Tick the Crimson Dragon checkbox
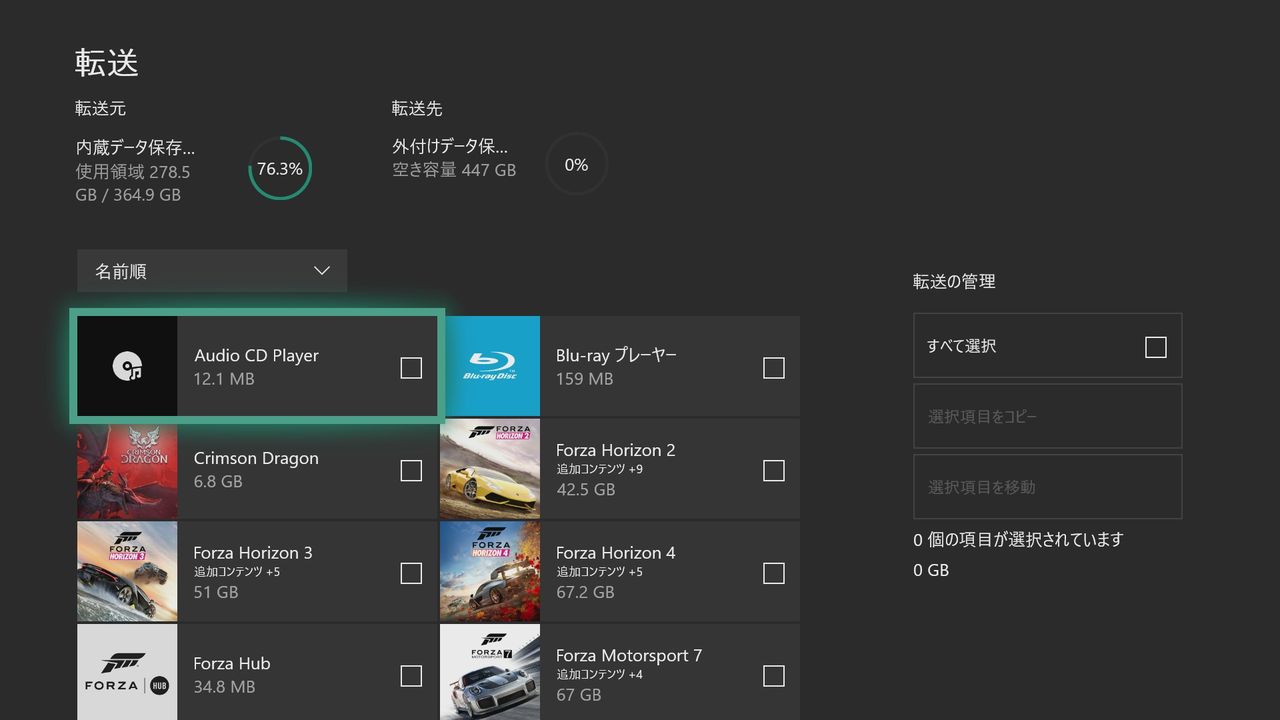The image size is (1280, 720). pyautogui.click(x=411, y=470)
